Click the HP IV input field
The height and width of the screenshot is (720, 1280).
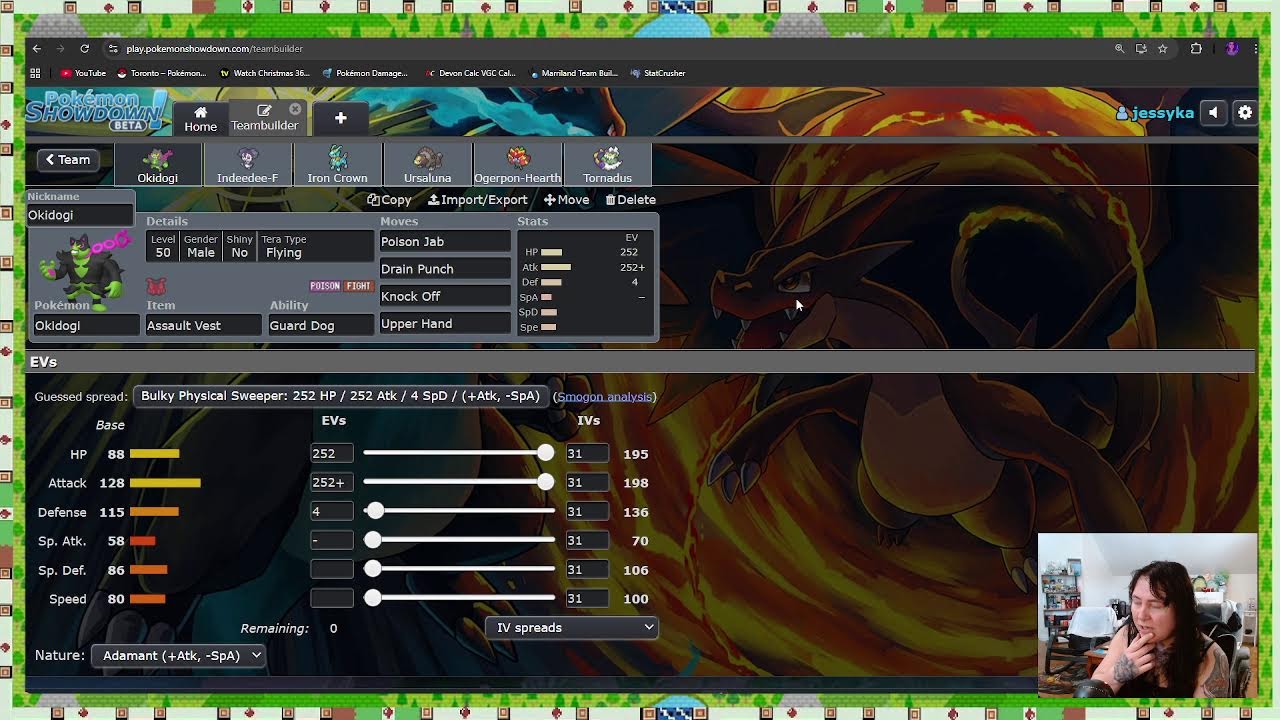tap(586, 453)
